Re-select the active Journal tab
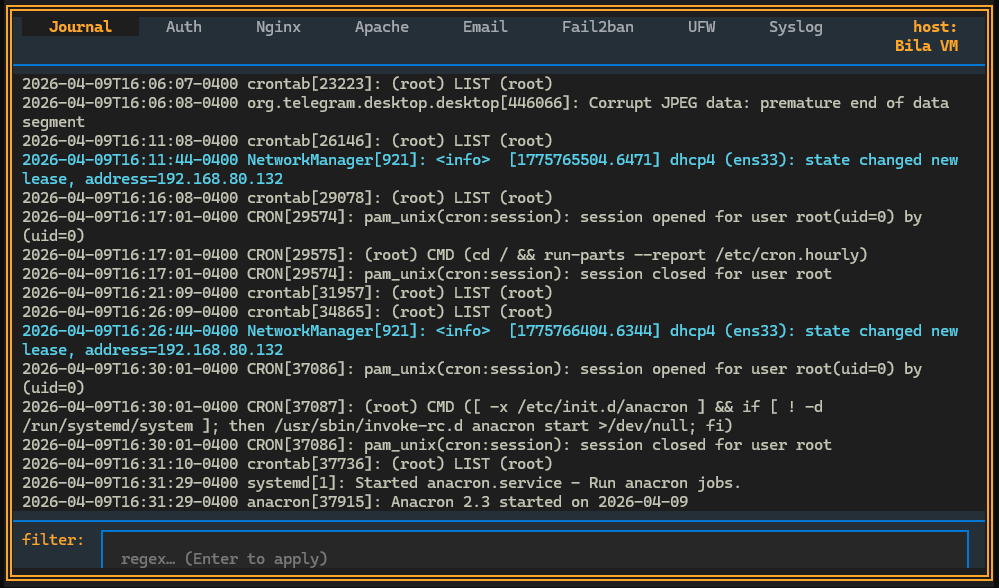The width and height of the screenshot is (999, 588). 80,27
